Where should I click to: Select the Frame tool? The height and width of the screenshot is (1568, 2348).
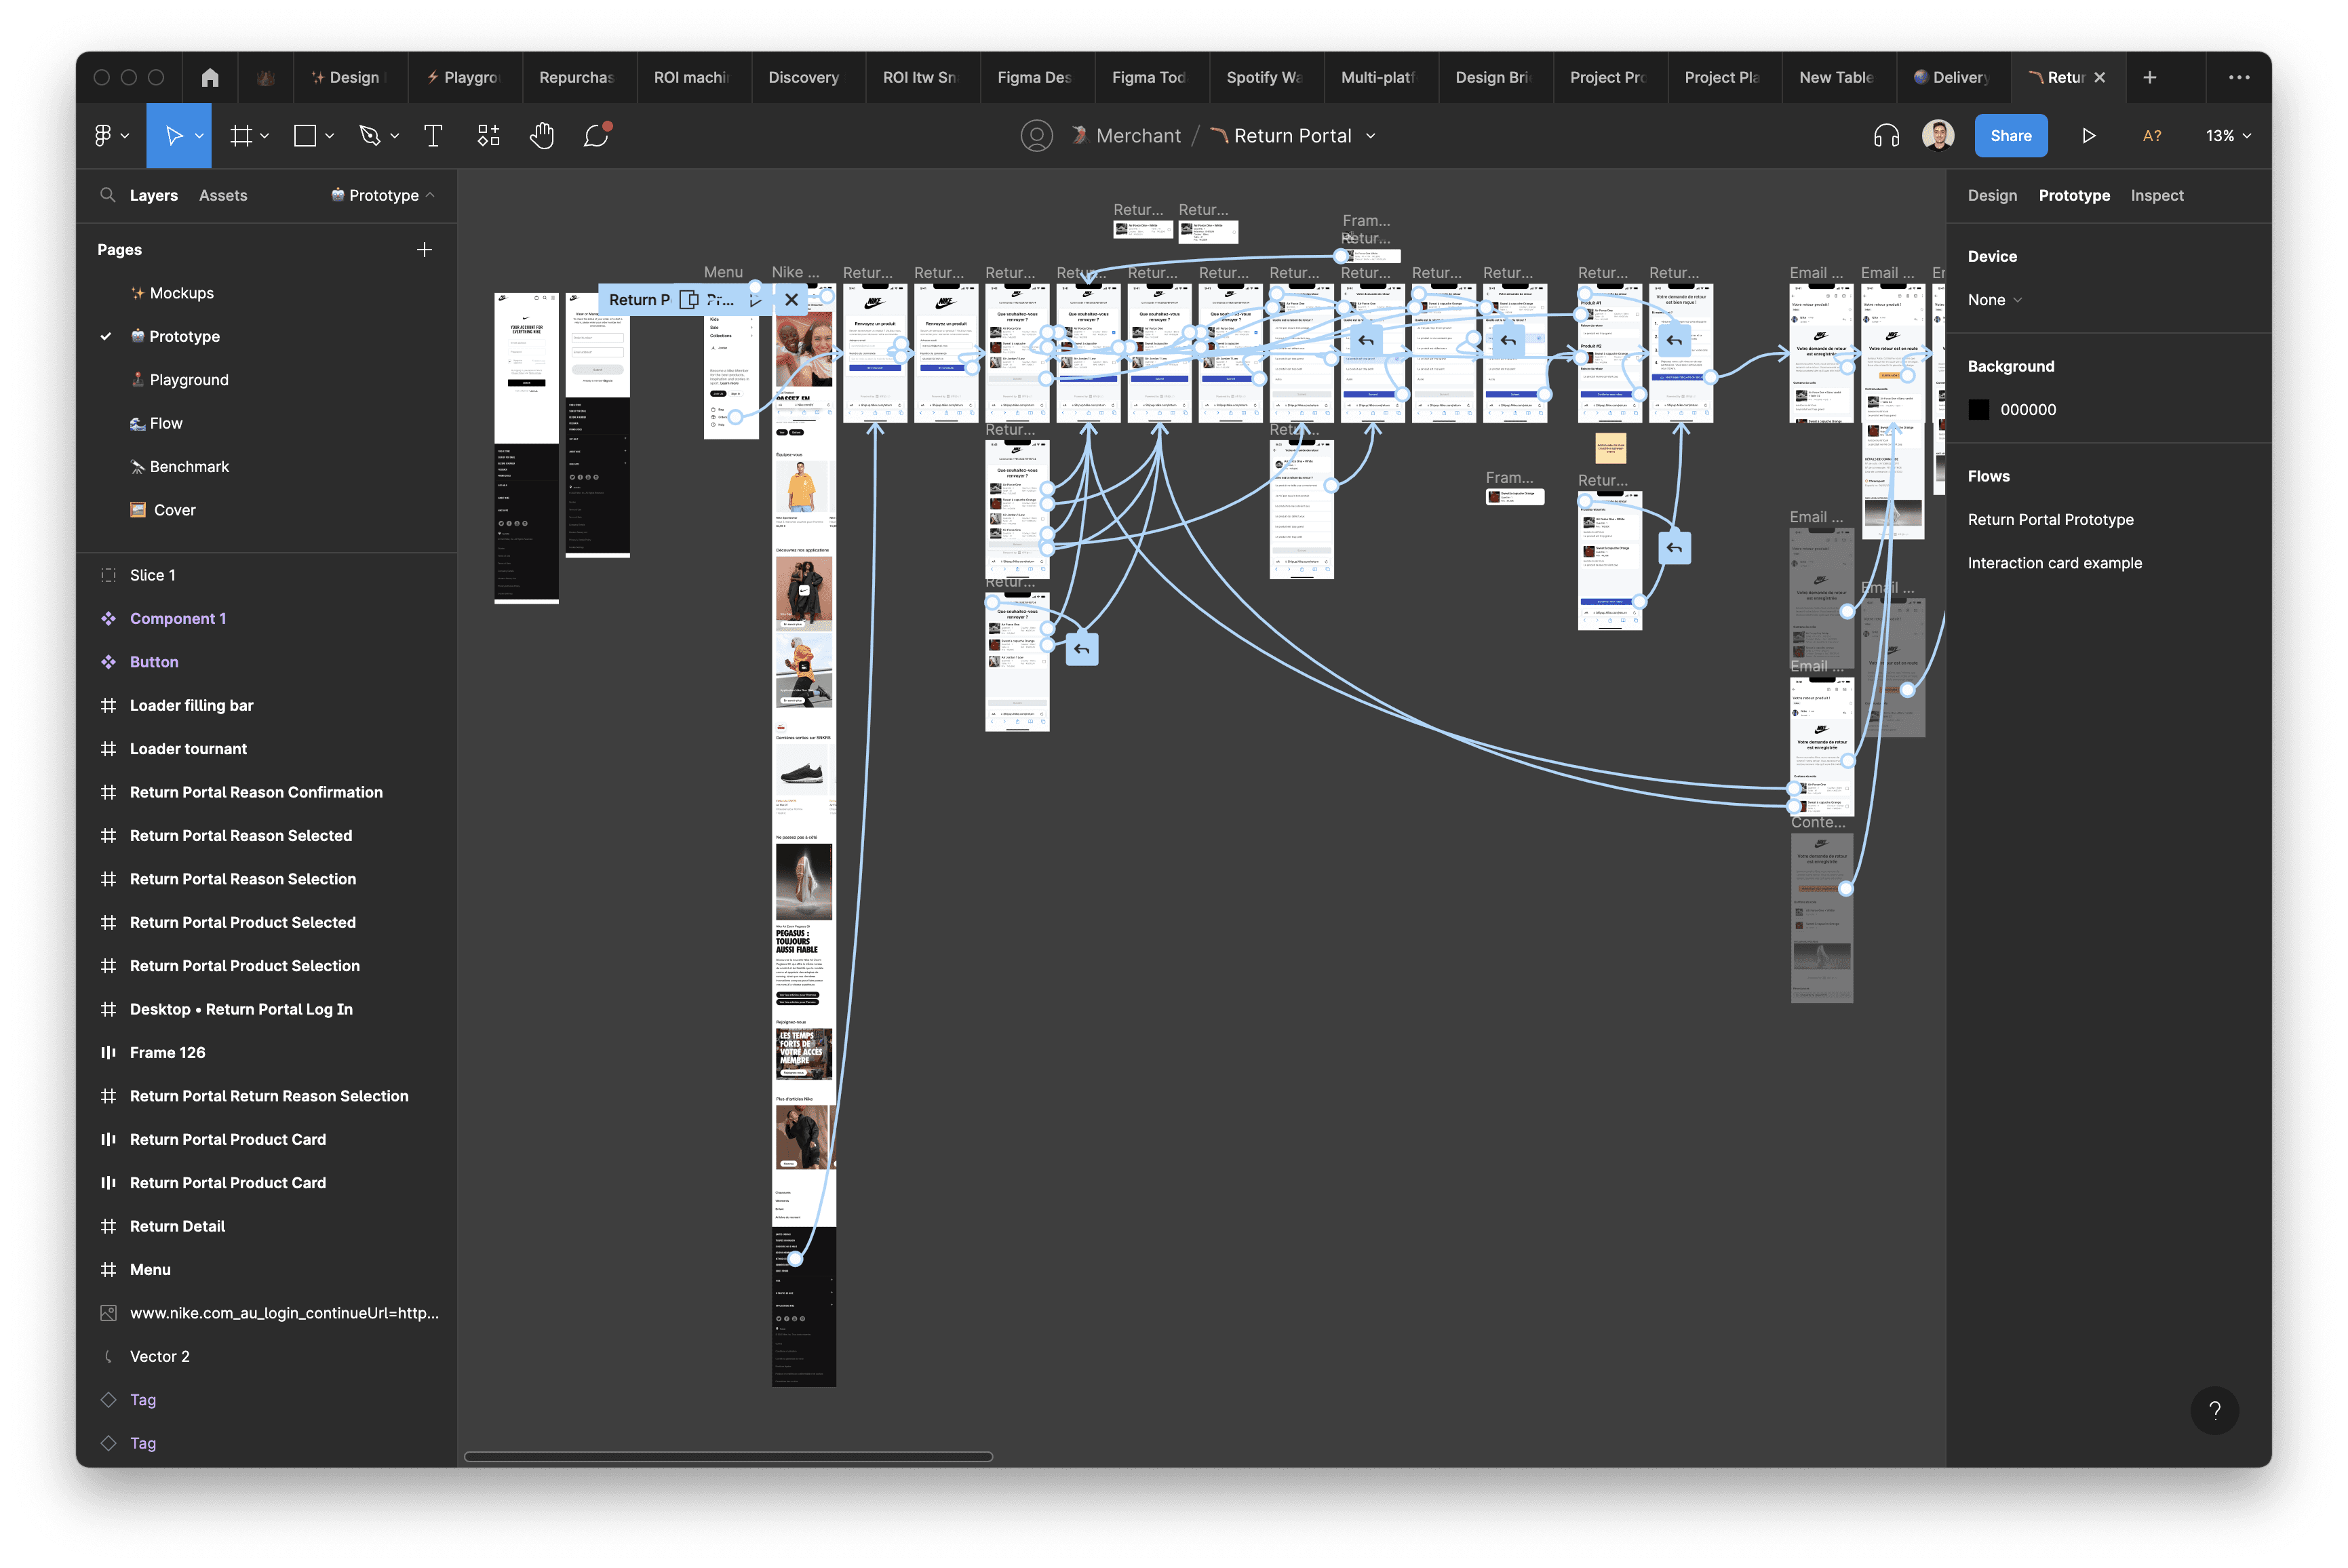point(240,135)
